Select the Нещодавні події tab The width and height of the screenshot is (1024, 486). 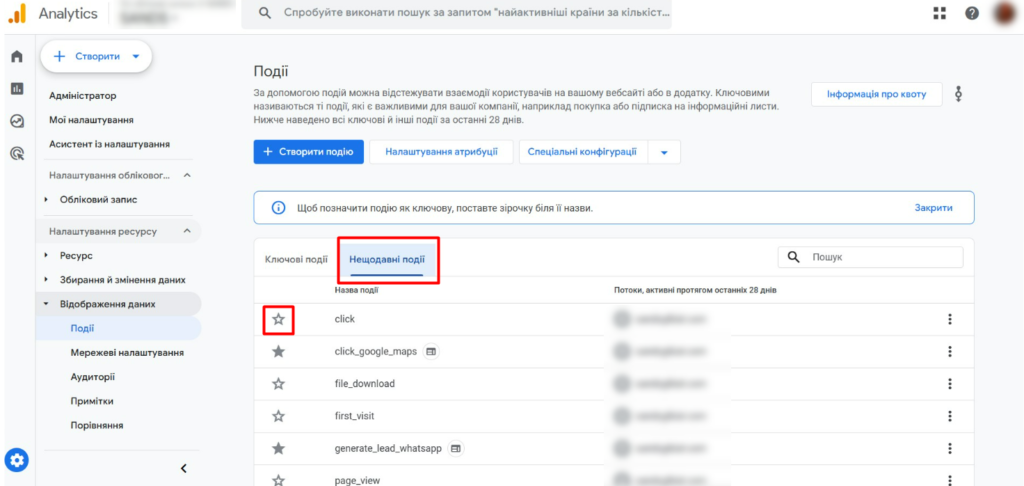click(386, 259)
